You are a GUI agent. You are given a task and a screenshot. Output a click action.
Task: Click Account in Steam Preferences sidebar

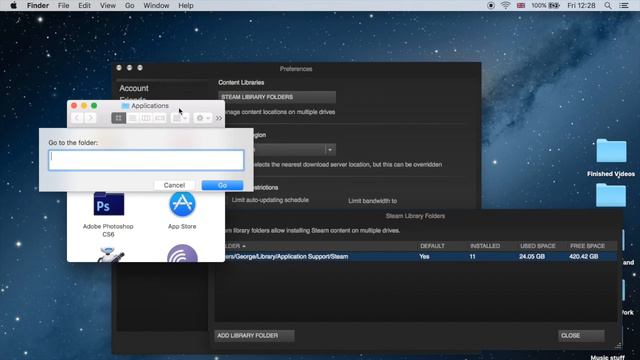pos(134,88)
